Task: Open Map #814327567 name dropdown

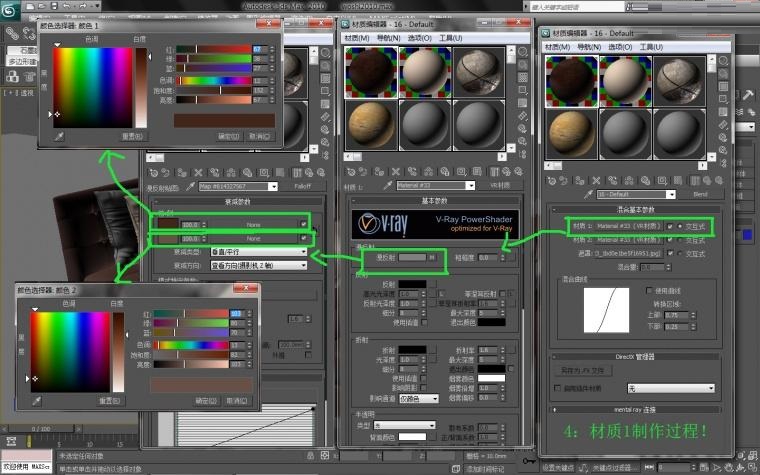Action: 273,186
